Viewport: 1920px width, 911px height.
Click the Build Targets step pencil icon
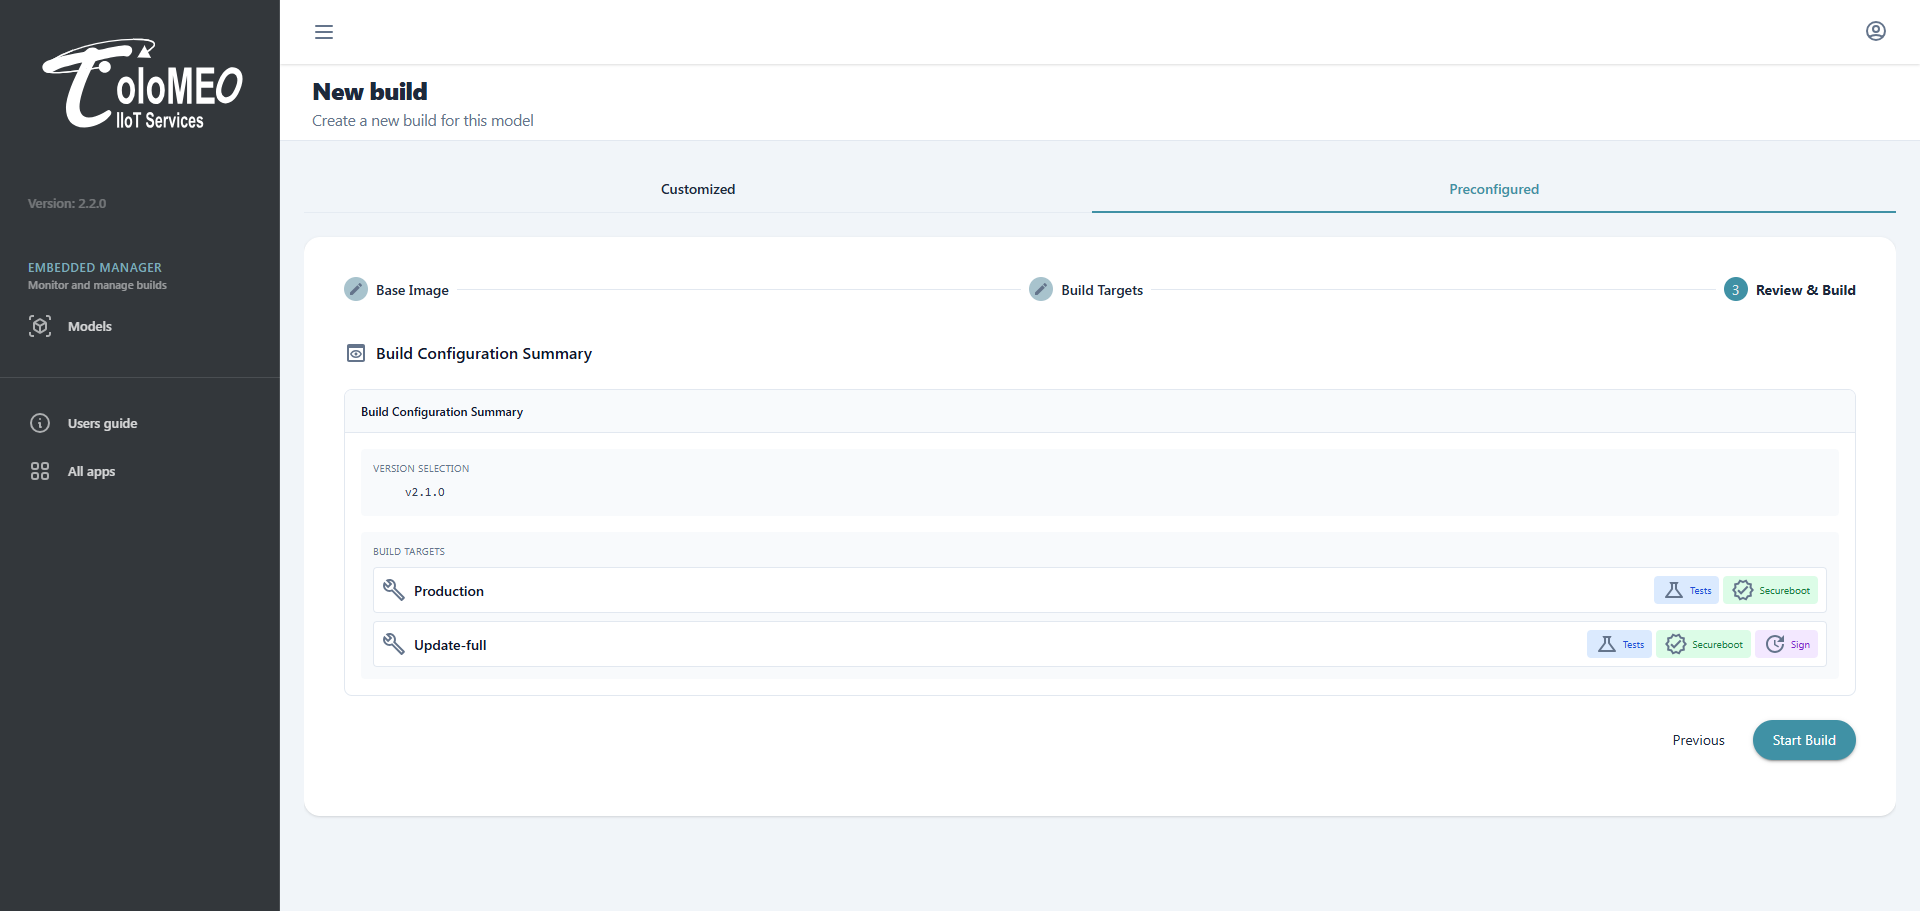point(1041,290)
